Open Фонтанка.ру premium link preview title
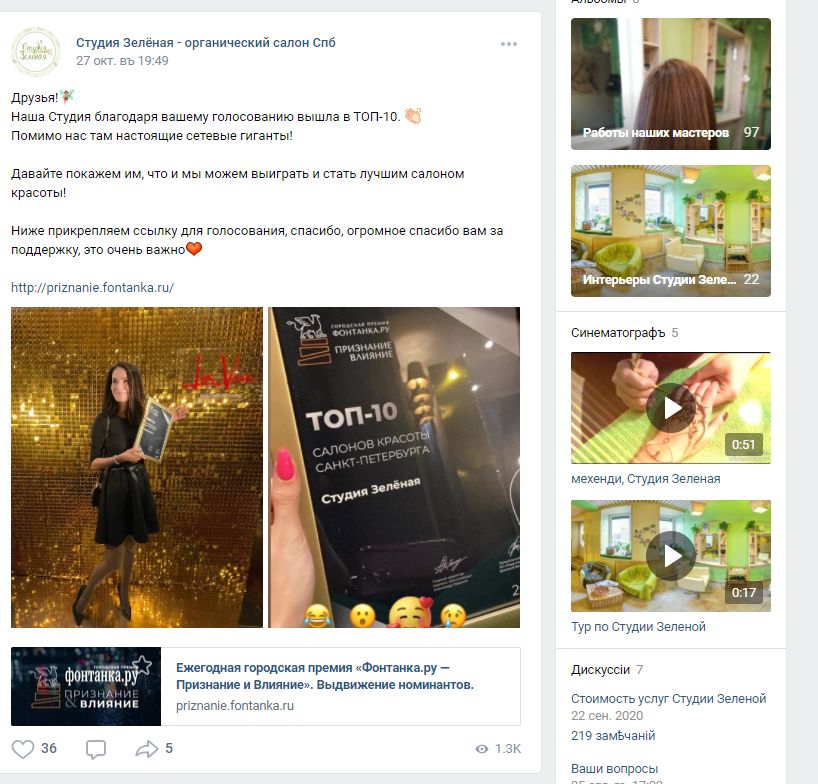The image size is (818, 784). 324,676
